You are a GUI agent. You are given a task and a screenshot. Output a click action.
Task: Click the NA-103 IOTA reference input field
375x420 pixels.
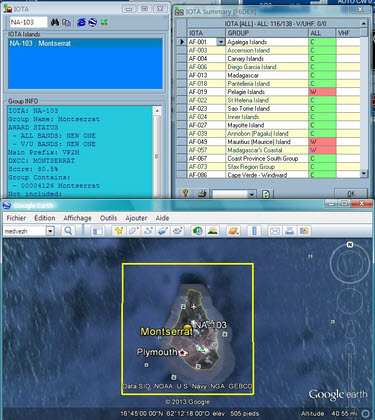point(28,22)
